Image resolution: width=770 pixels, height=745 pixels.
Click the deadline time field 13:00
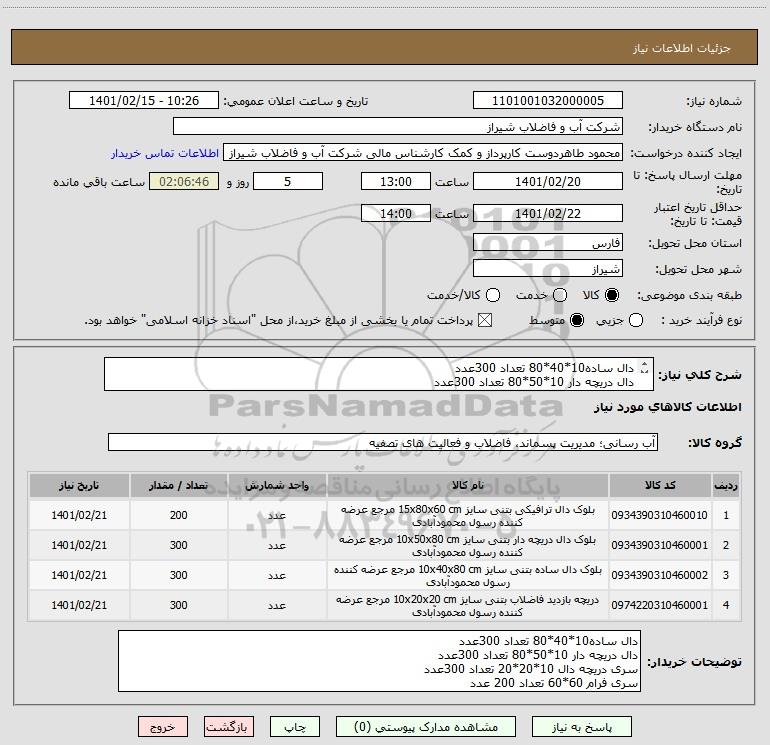coord(396,181)
